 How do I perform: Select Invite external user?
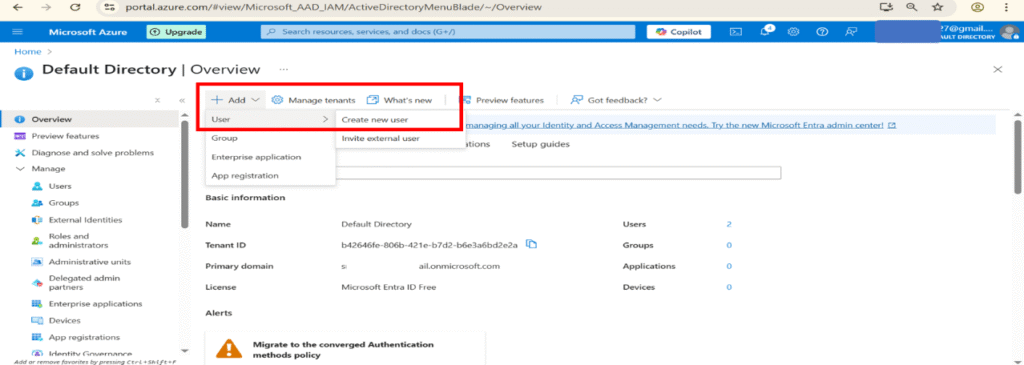click(x=381, y=138)
